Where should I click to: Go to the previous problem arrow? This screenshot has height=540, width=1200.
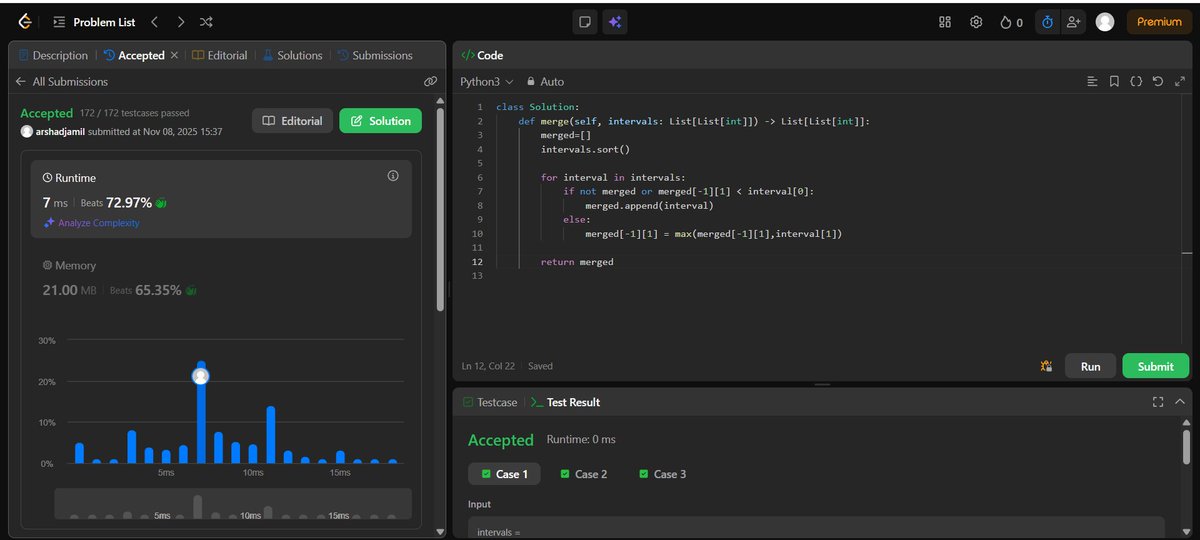154,21
